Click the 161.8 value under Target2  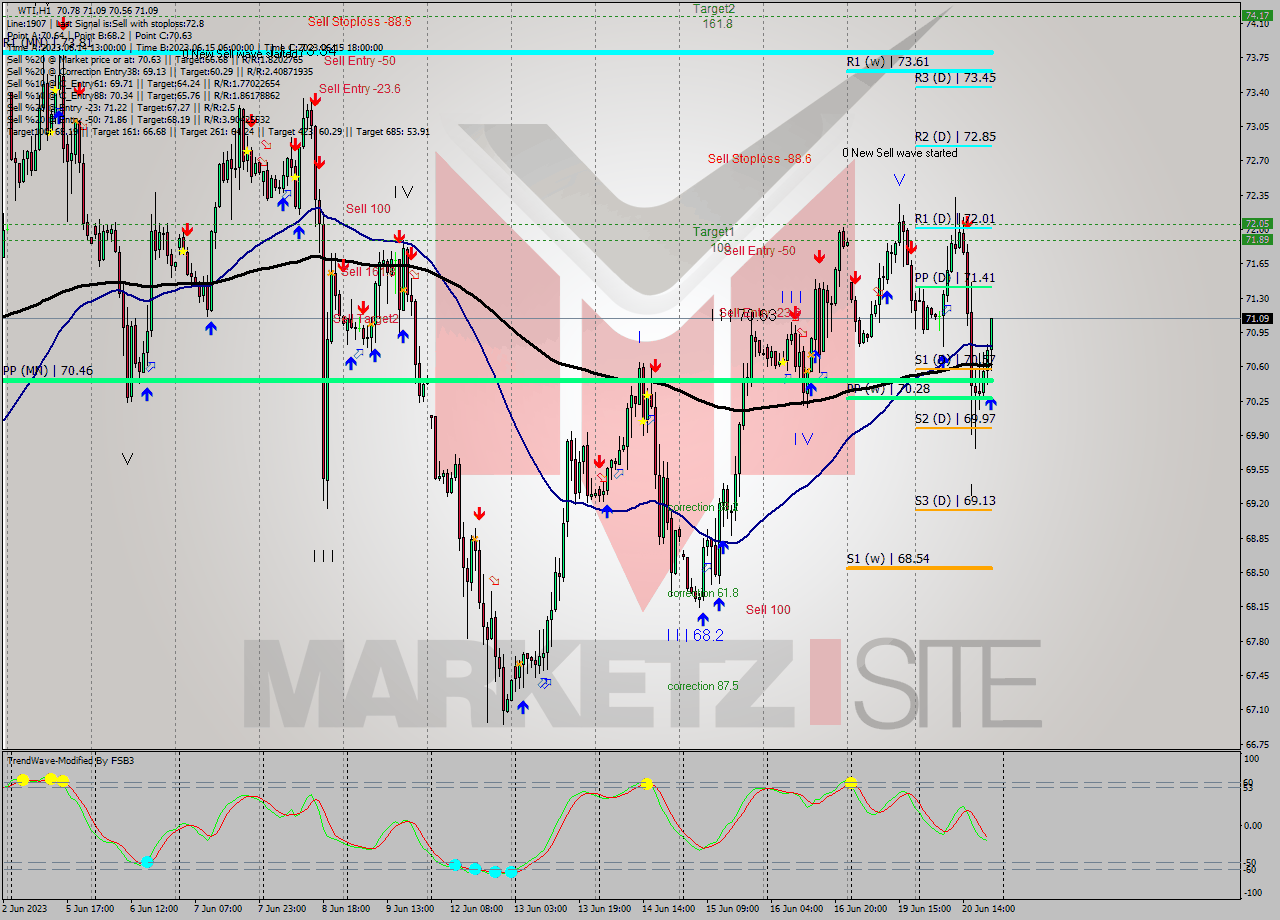click(717, 24)
